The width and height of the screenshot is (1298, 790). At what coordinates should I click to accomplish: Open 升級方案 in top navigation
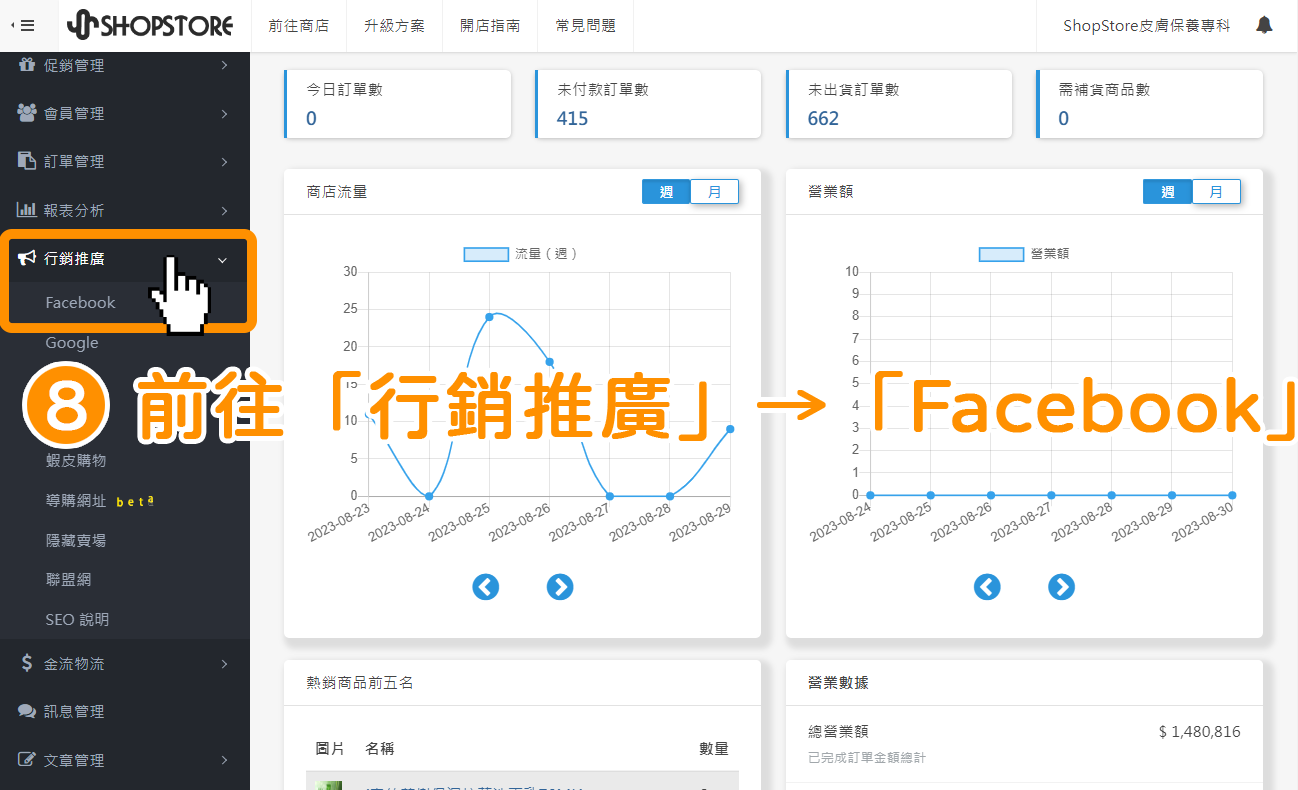pos(395,26)
